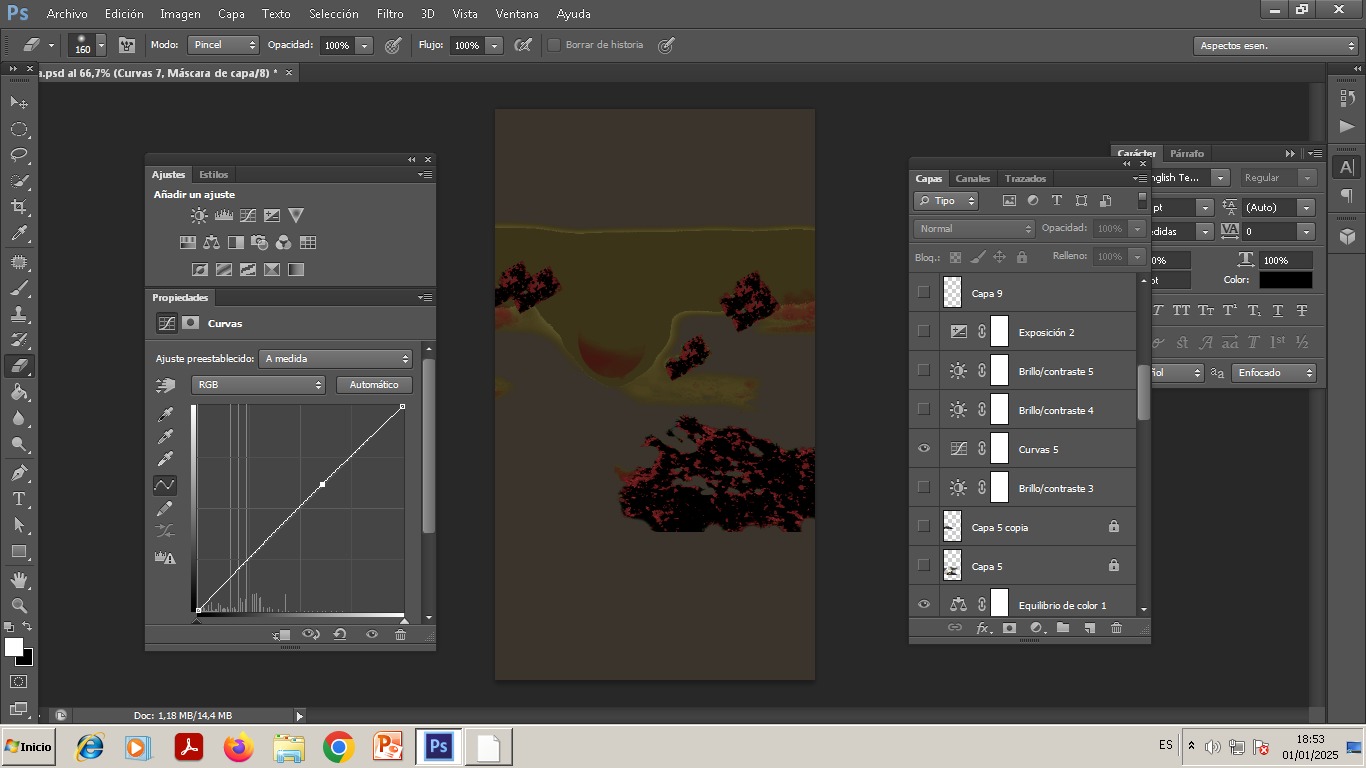Select the Clone Stamp tool

pos(19,314)
